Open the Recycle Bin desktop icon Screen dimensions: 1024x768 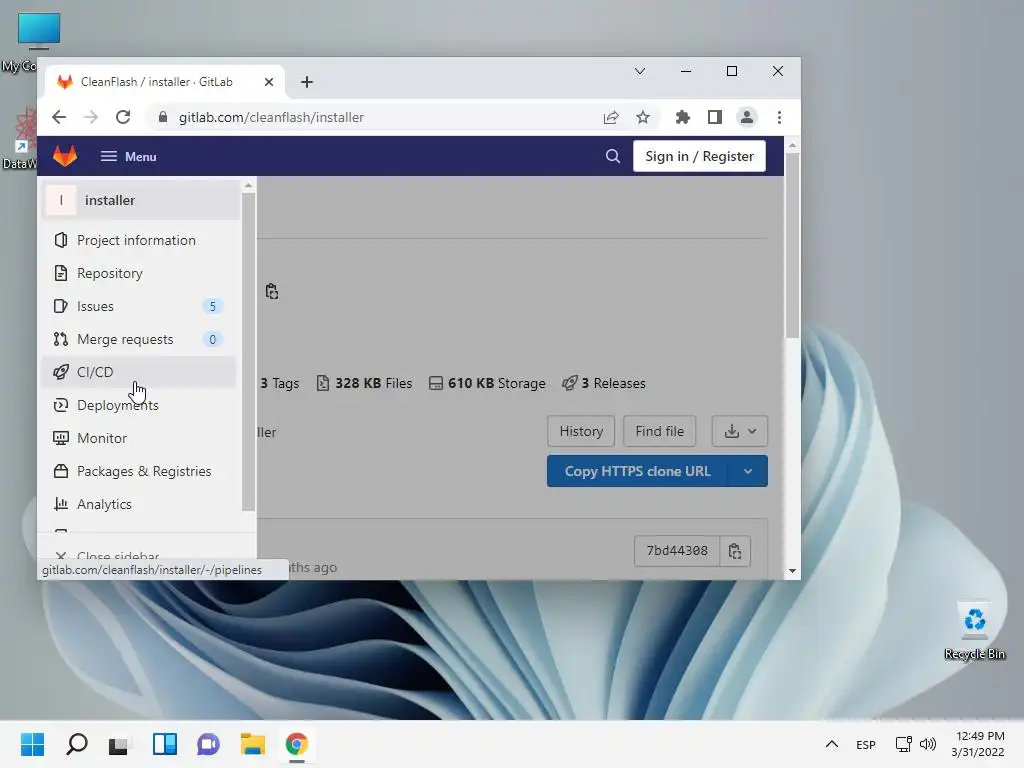tap(974, 630)
